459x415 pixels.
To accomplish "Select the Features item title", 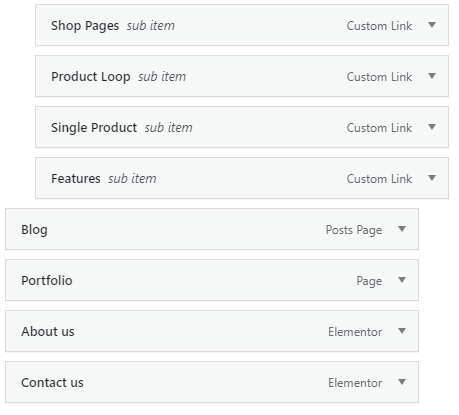I will (x=76, y=179).
